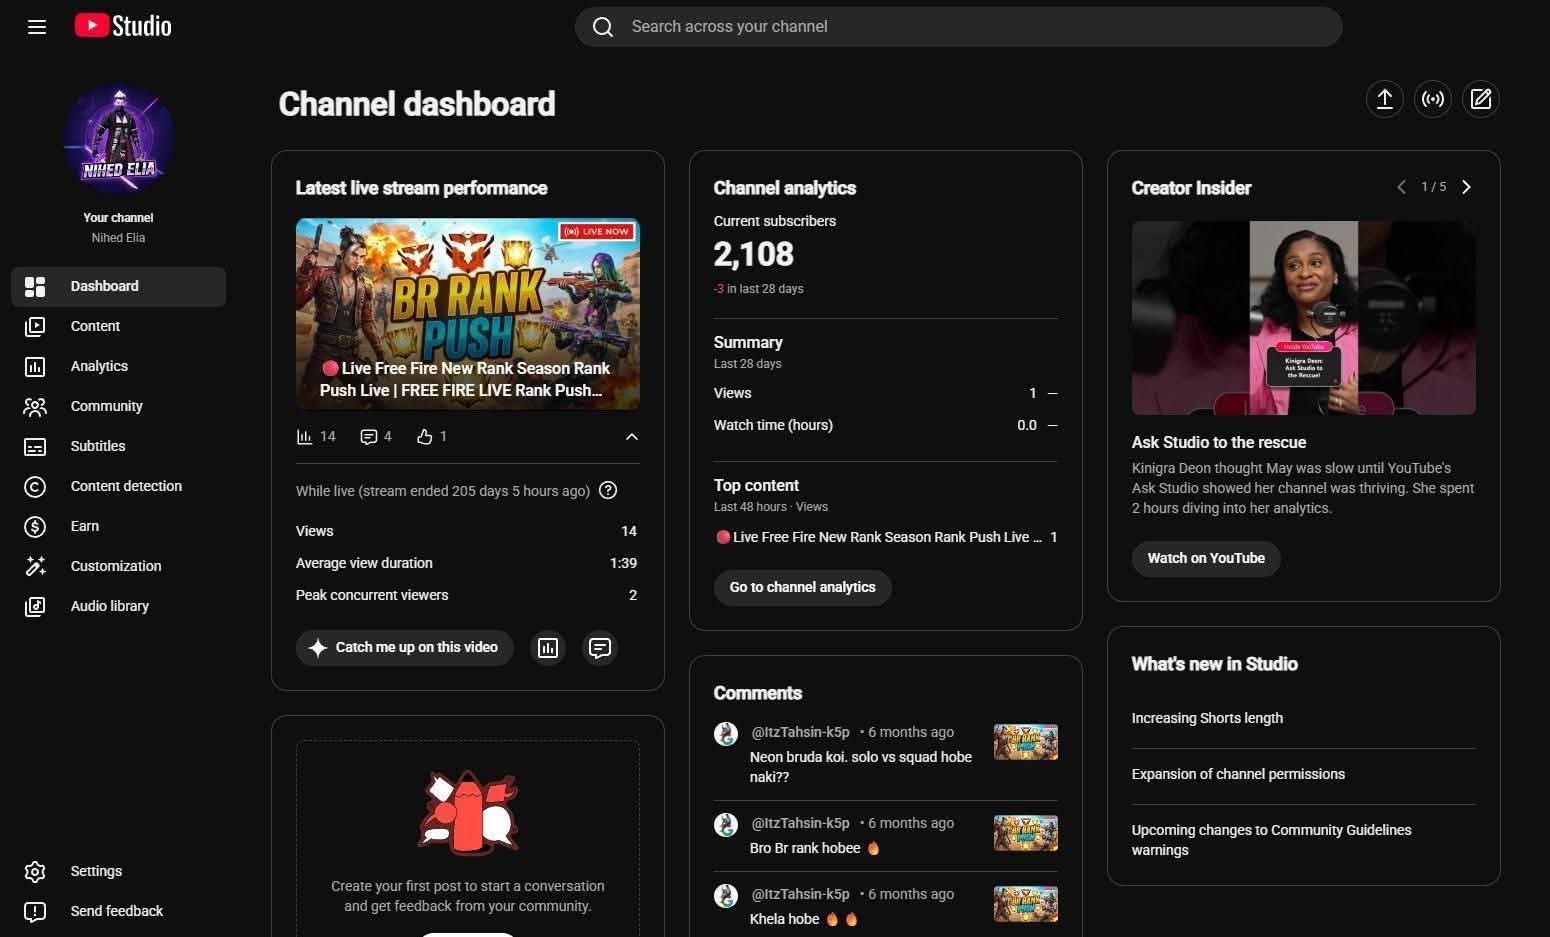Click the Send feedback icon
1550x937 pixels.
click(35, 912)
